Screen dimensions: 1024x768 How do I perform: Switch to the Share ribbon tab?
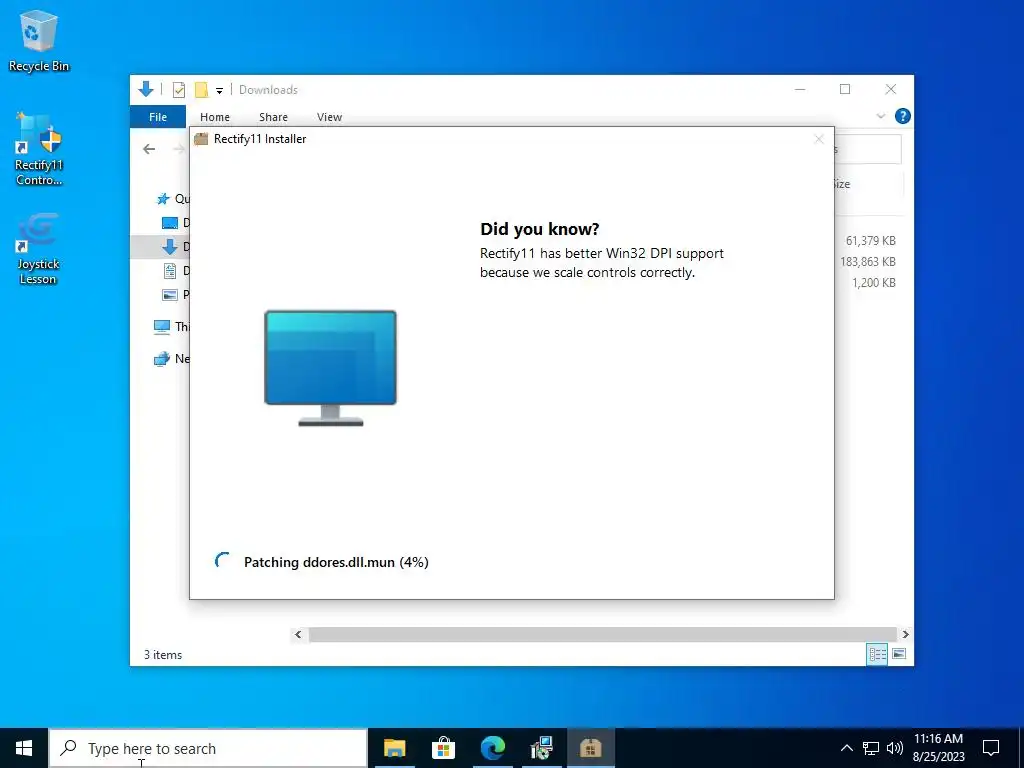[x=273, y=117]
